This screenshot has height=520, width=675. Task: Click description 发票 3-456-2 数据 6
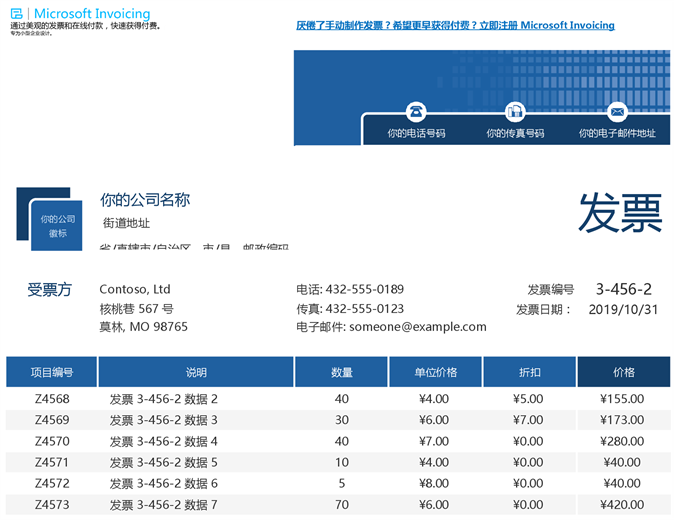[x=164, y=483]
